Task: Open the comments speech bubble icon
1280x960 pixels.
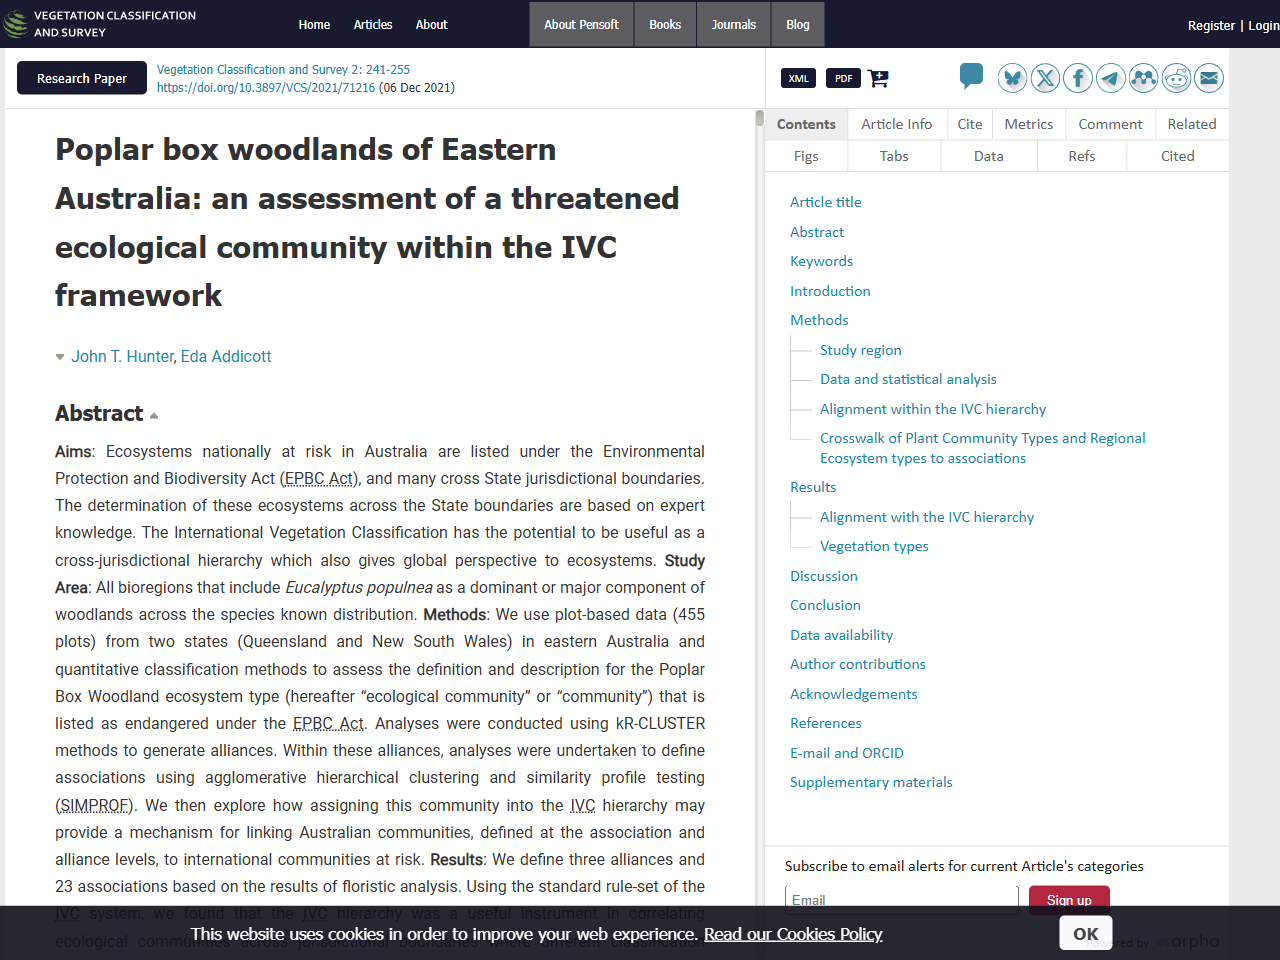Action: (x=970, y=76)
